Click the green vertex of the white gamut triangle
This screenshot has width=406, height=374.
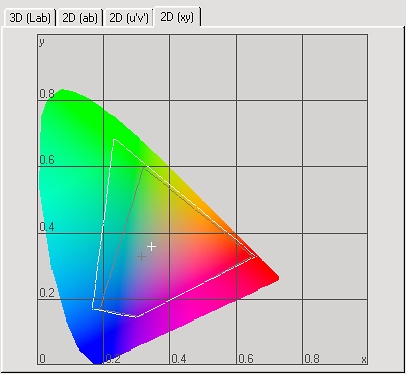coord(114,140)
